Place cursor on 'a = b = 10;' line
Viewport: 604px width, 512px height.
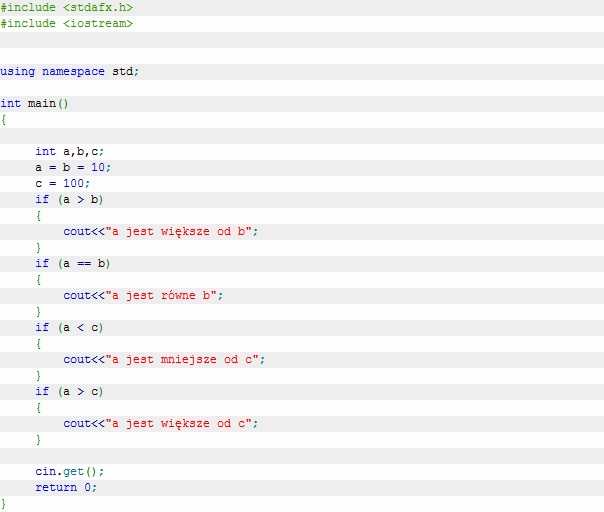(73, 168)
